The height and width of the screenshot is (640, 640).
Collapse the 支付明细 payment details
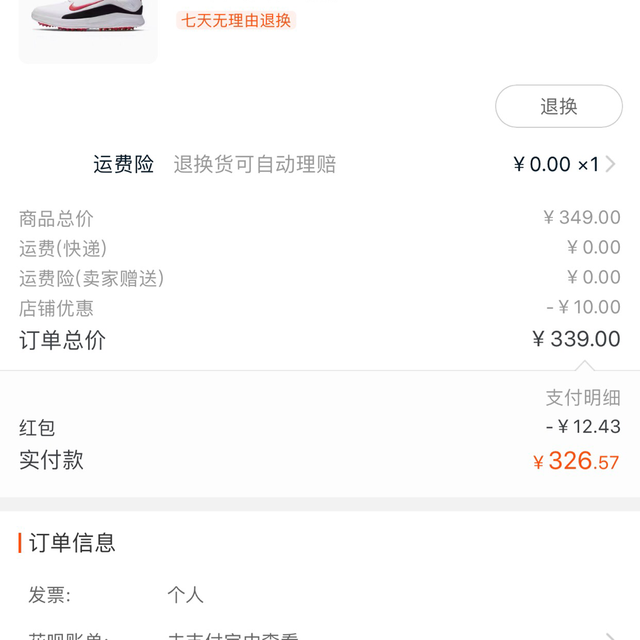(583, 397)
